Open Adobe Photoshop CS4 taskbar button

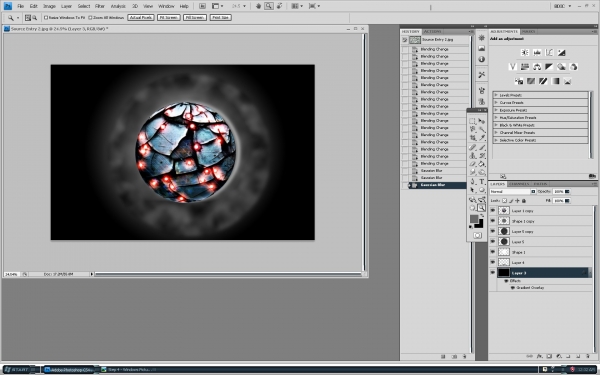point(69,370)
